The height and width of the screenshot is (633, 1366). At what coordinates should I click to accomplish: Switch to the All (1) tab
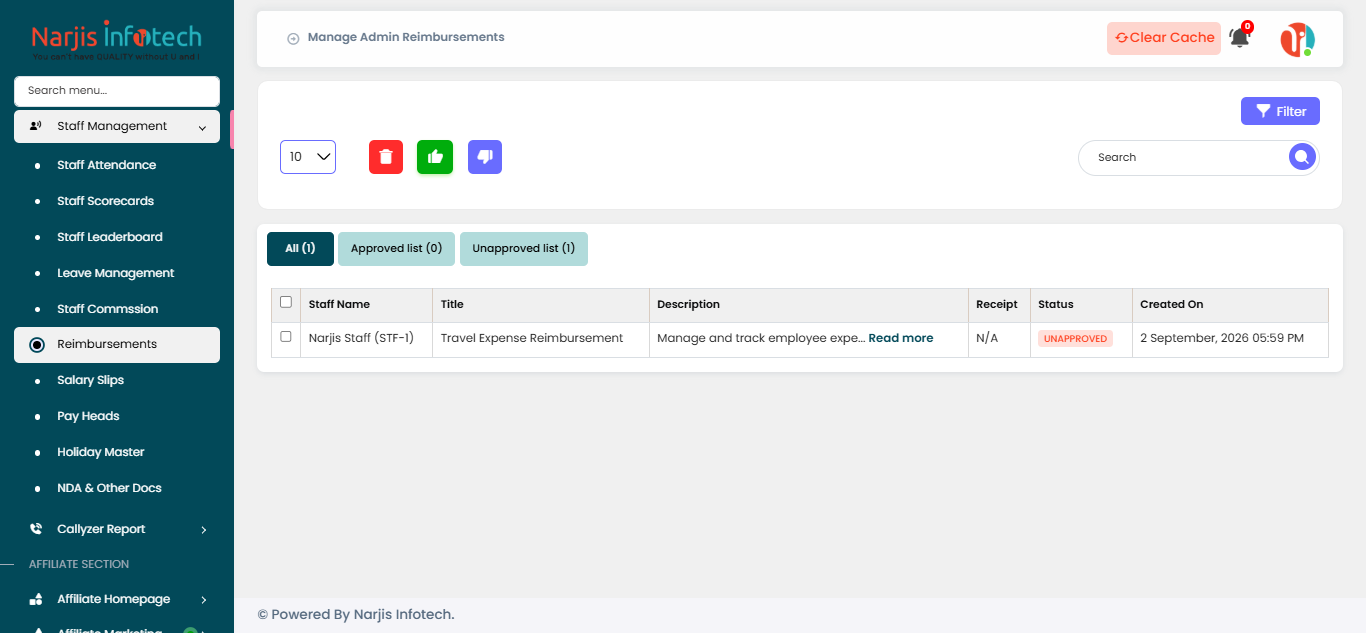[x=300, y=249]
